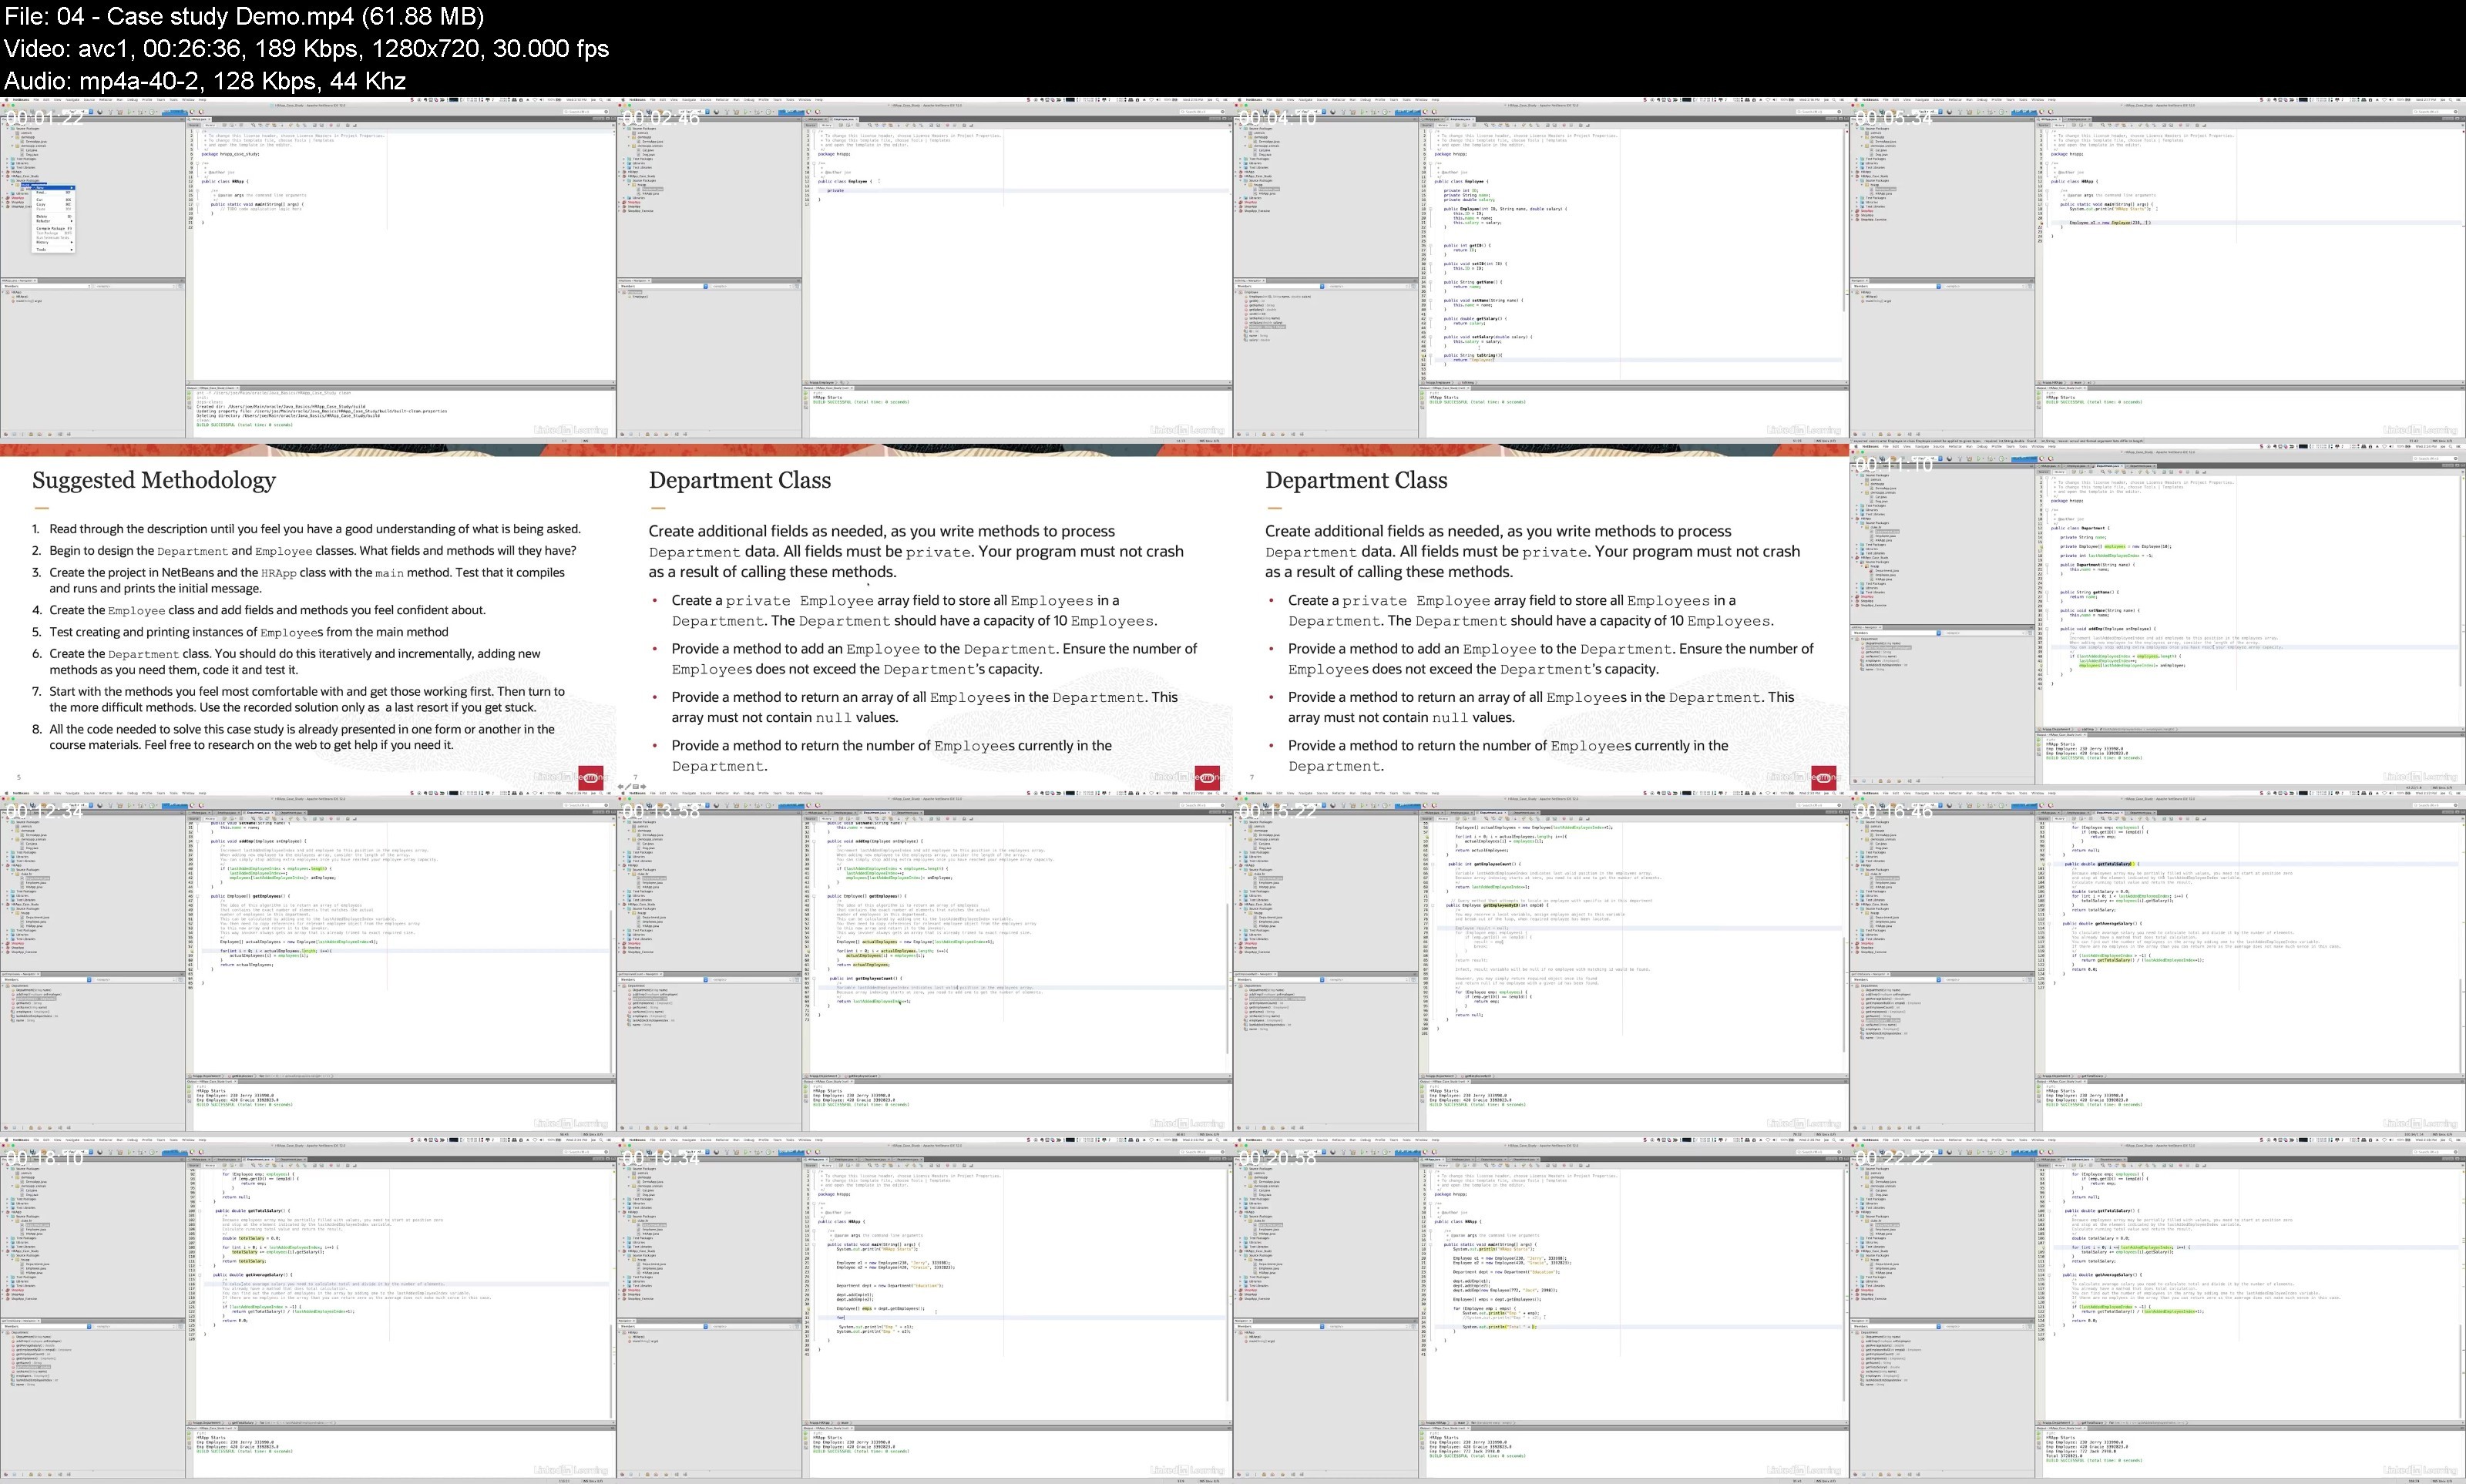
Task: Open the thumbnail stamped 00:22:22
Action: [x=2158, y=1311]
